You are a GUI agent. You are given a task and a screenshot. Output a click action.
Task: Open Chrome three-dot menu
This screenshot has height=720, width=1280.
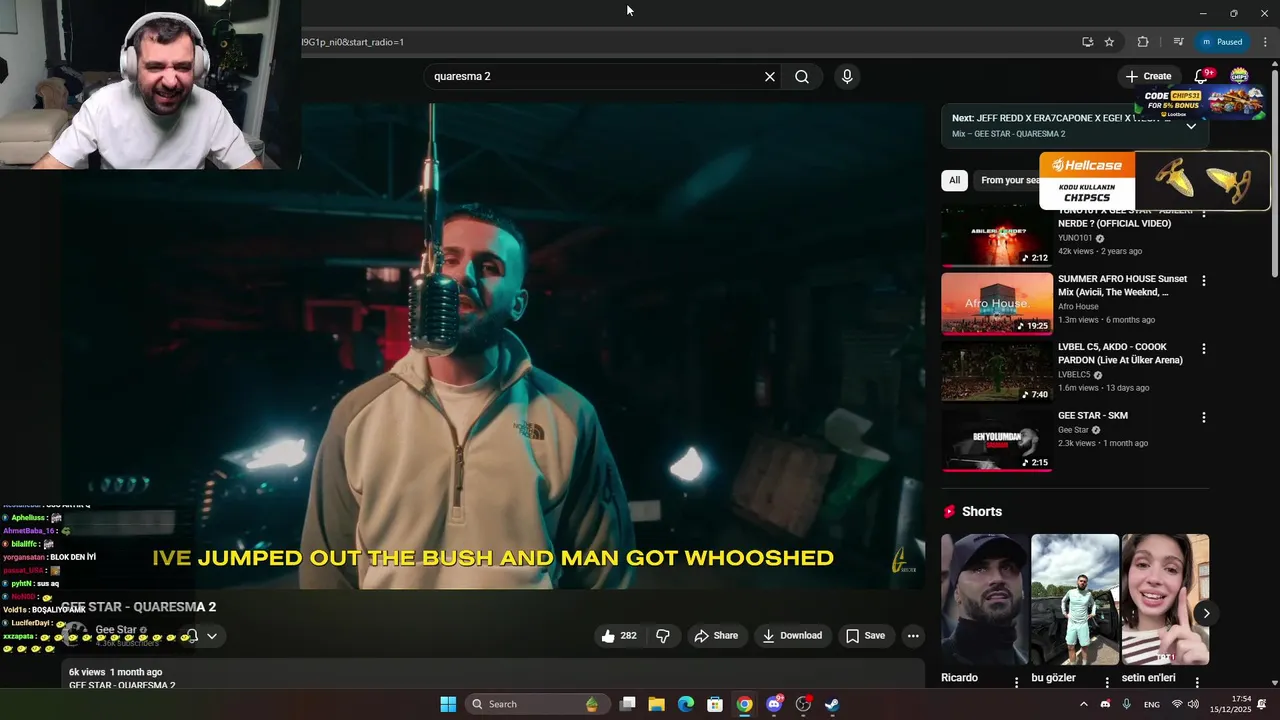tap(1265, 42)
